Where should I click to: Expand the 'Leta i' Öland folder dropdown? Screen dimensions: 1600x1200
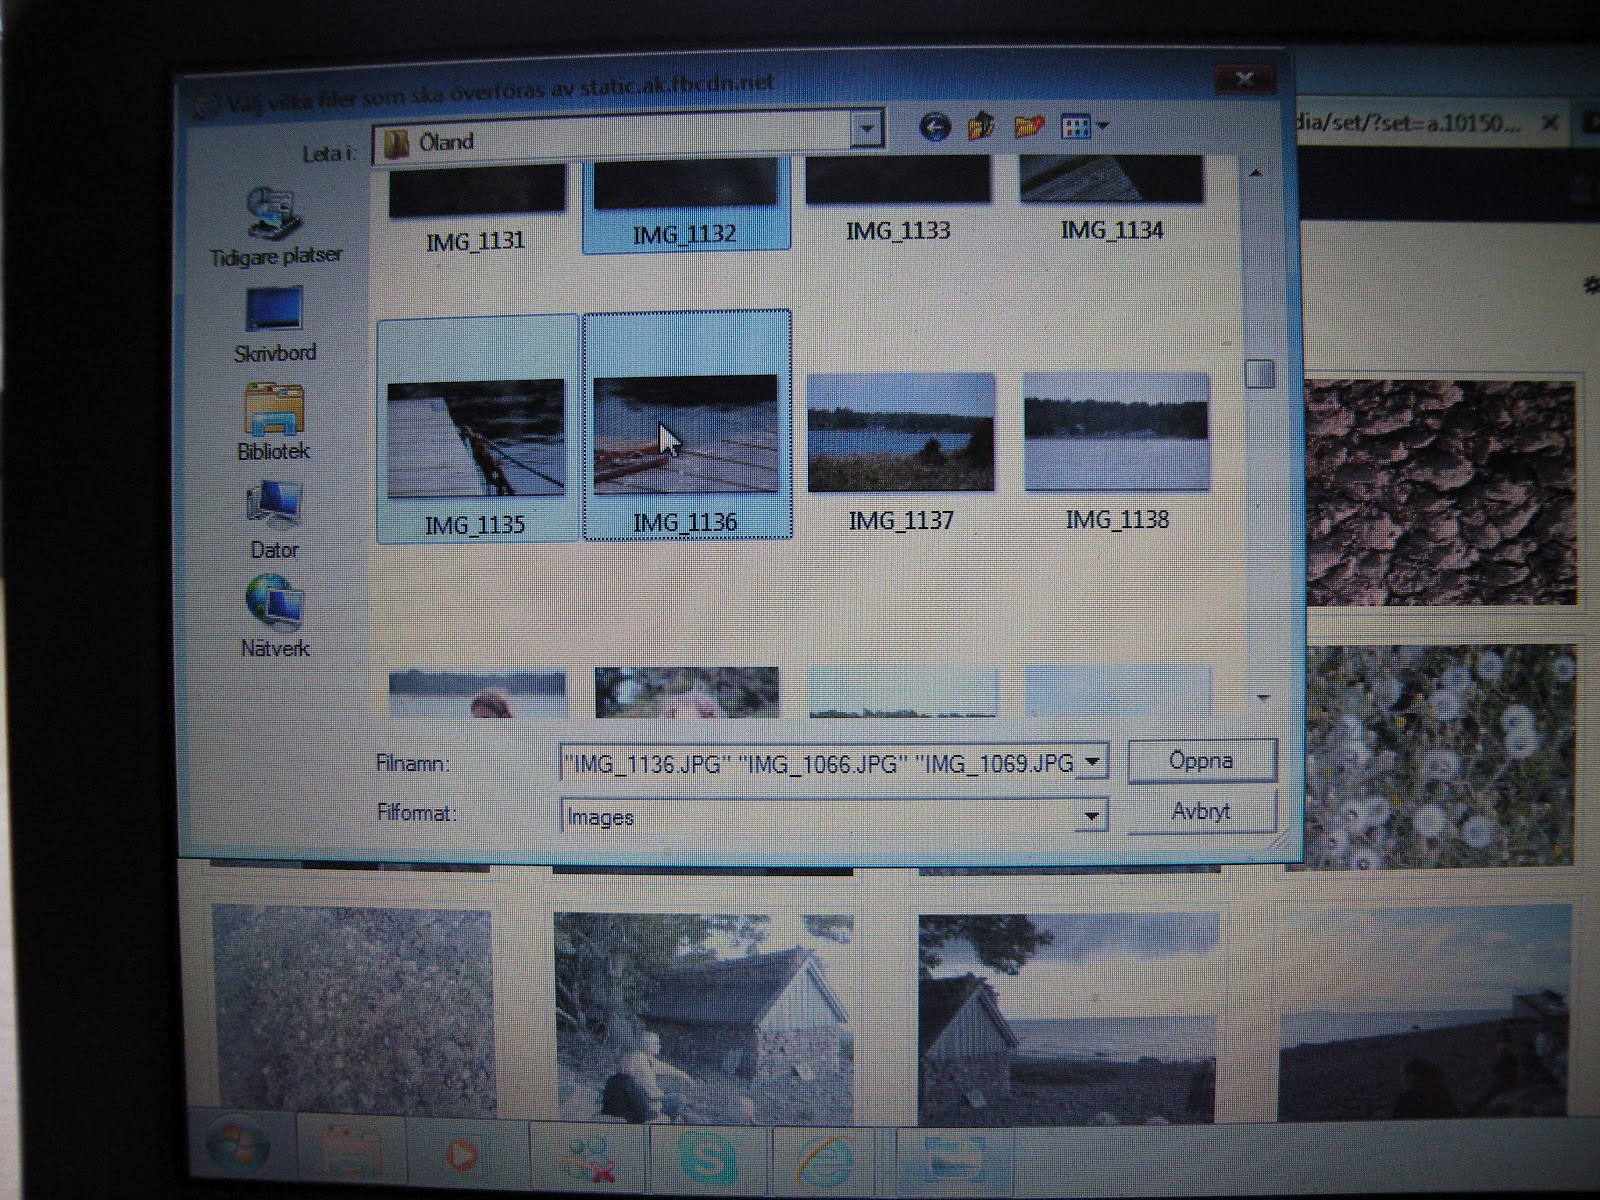point(866,129)
